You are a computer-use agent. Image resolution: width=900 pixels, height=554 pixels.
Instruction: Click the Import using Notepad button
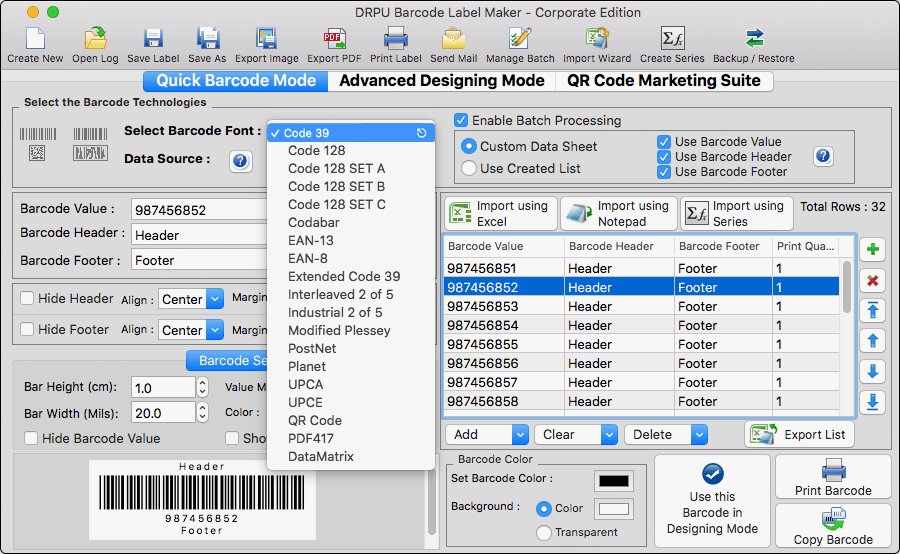[619, 214]
